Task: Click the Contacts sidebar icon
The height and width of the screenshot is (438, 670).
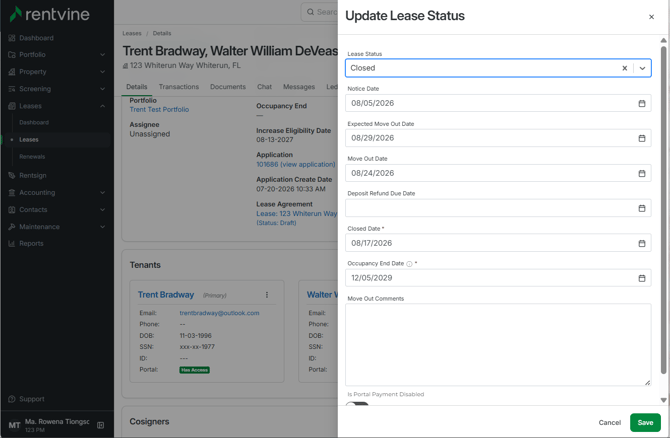Action: coord(12,210)
